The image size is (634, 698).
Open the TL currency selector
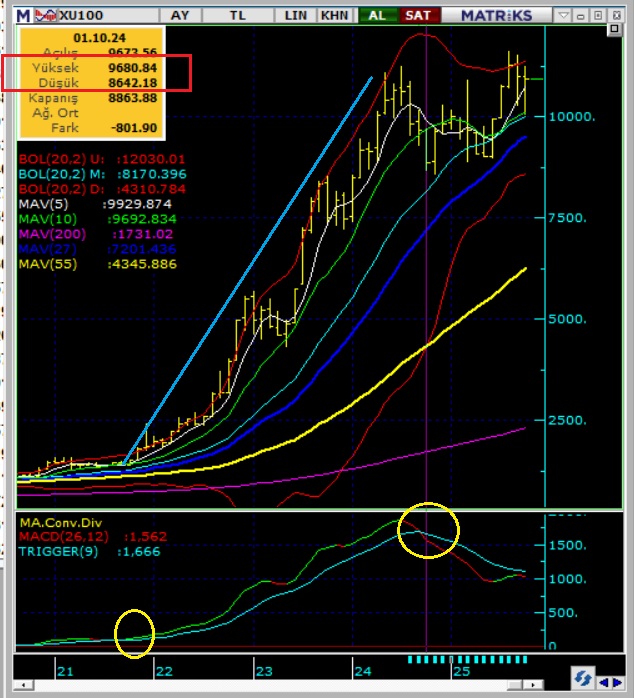238,15
